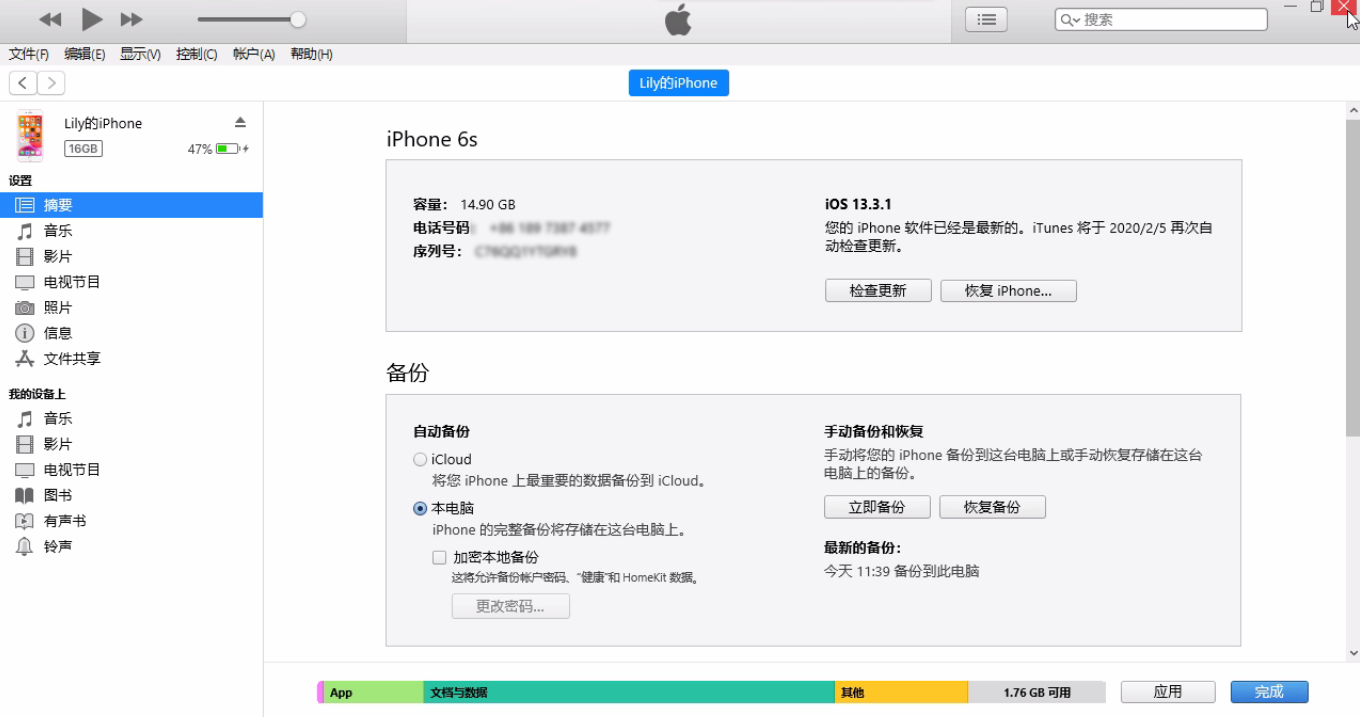Adjust the volume slider knob
The width and height of the screenshot is (1360, 717).
coord(298,19)
